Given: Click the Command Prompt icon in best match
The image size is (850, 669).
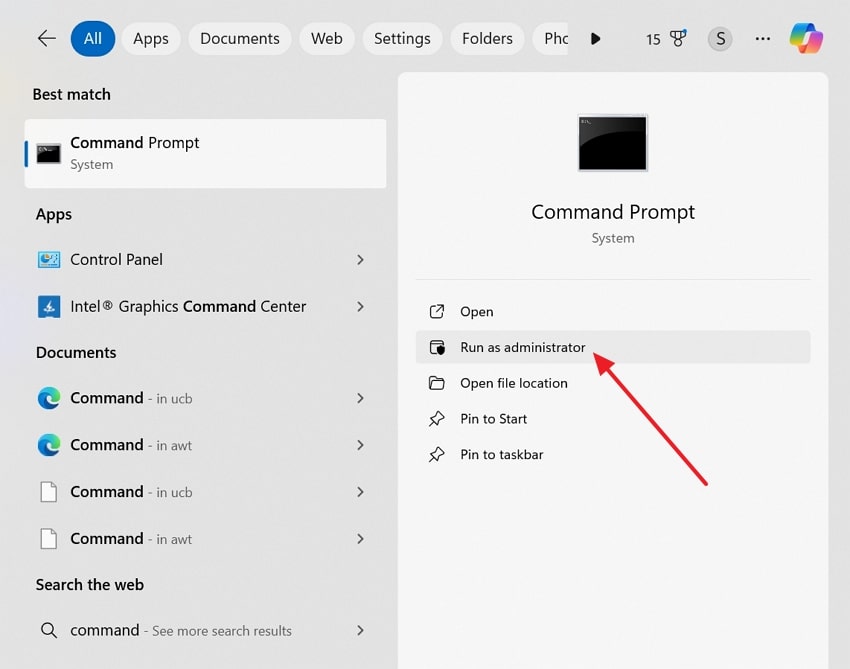Looking at the screenshot, I should point(48,153).
